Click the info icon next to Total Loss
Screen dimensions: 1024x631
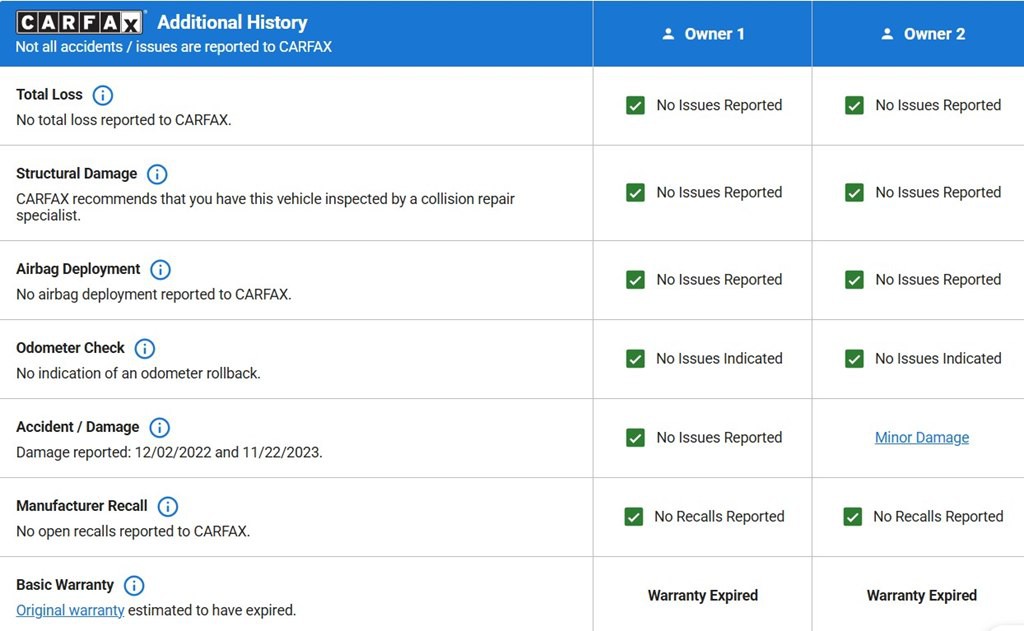point(103,95)
